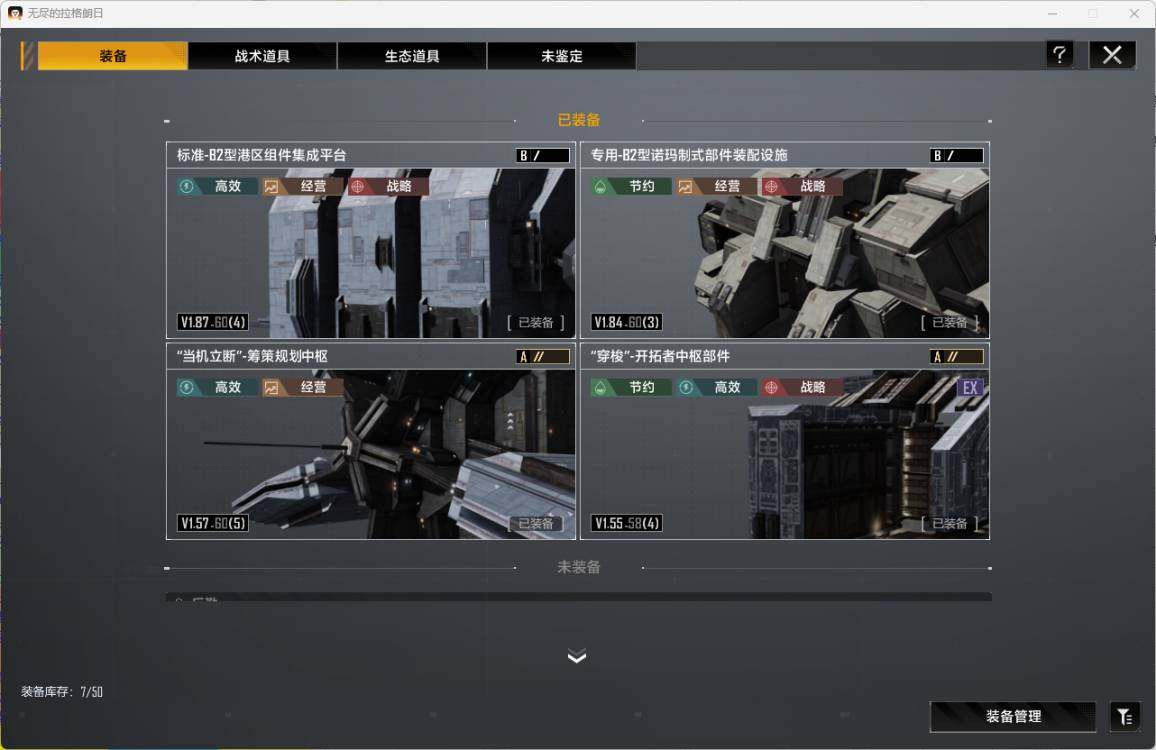1156x750 pixels.
Task: Click the 节约 tag icon on "穿梭"-开拓者中枢部件
Action: point(600,387)
